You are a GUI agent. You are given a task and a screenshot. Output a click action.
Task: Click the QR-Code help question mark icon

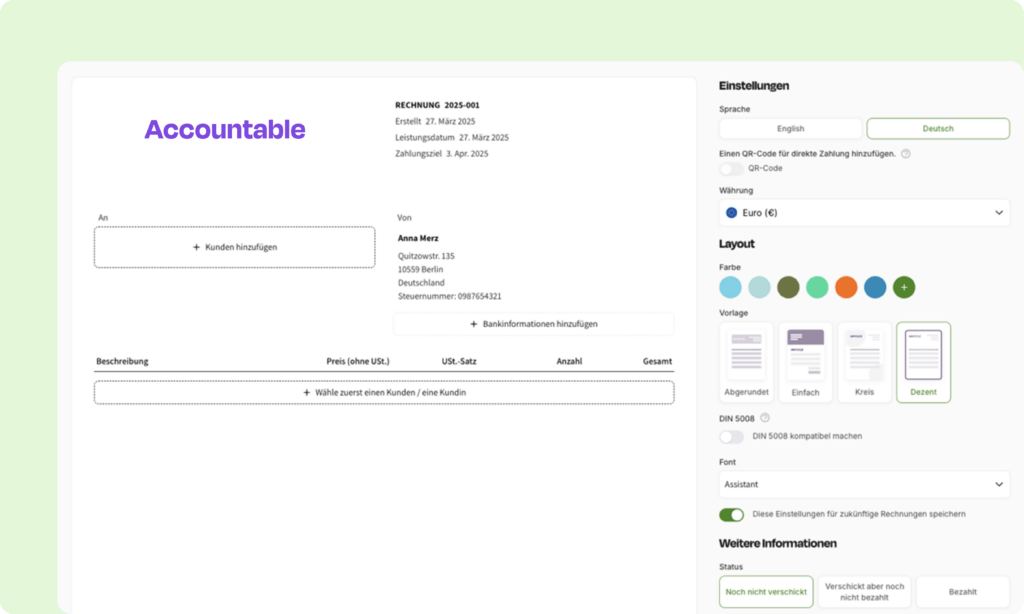point(906,153)
